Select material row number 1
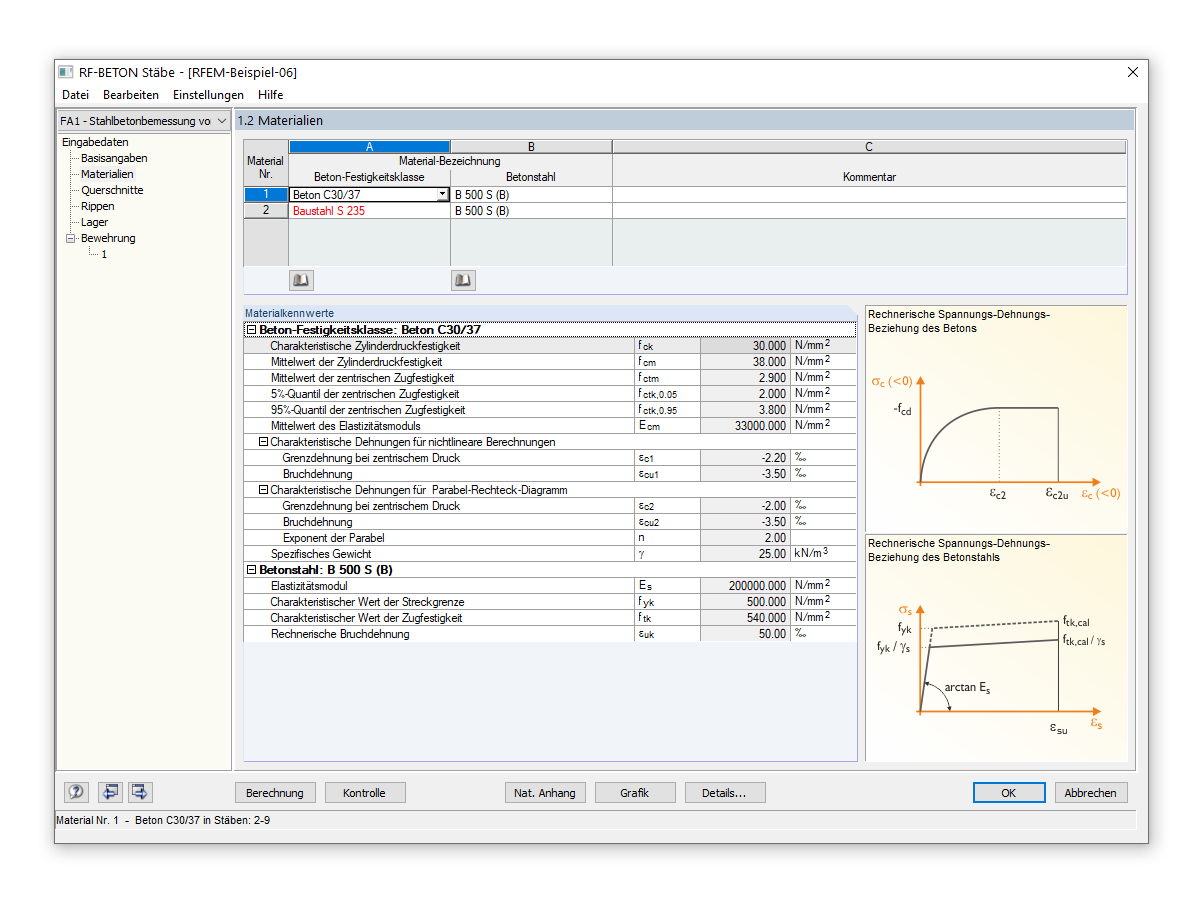This screenshot has height=900, width=1200. tap(266, 195)
